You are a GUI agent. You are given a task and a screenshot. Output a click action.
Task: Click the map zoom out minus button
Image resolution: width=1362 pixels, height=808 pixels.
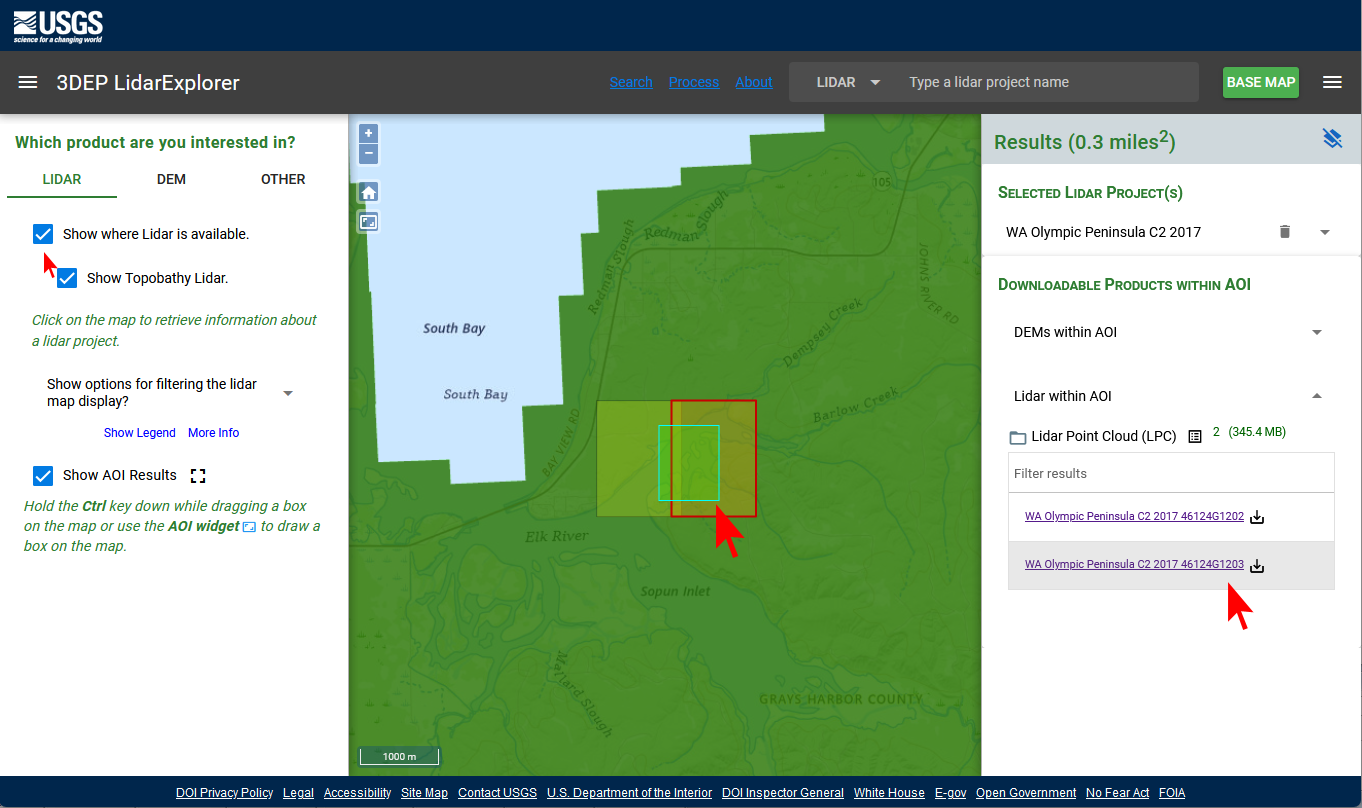tap(369, 154)
